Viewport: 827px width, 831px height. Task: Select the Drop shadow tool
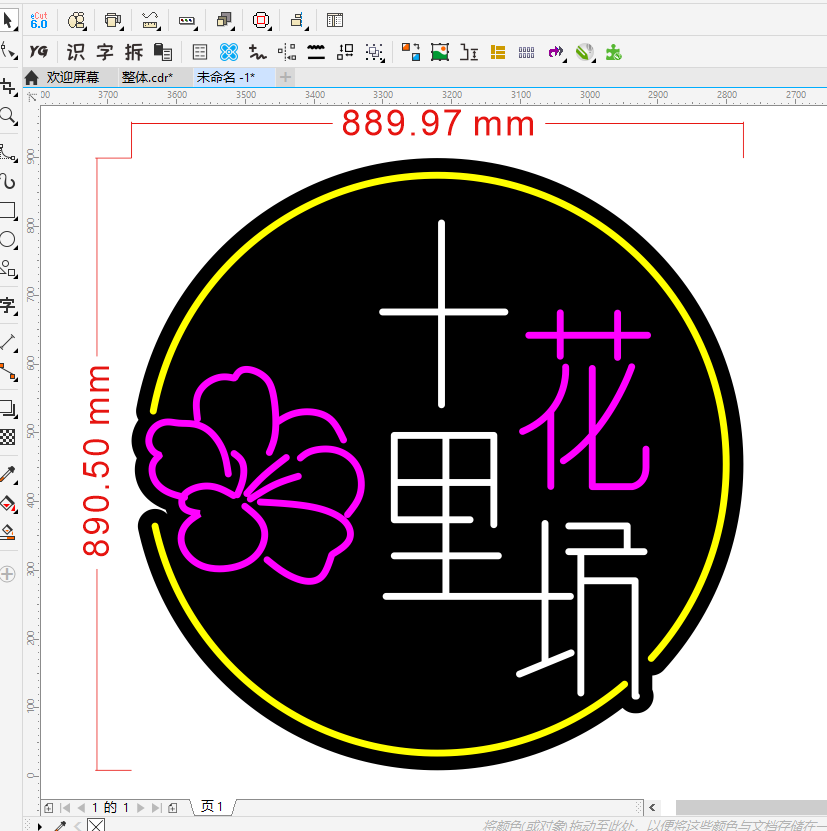click(x=8, y=409)
